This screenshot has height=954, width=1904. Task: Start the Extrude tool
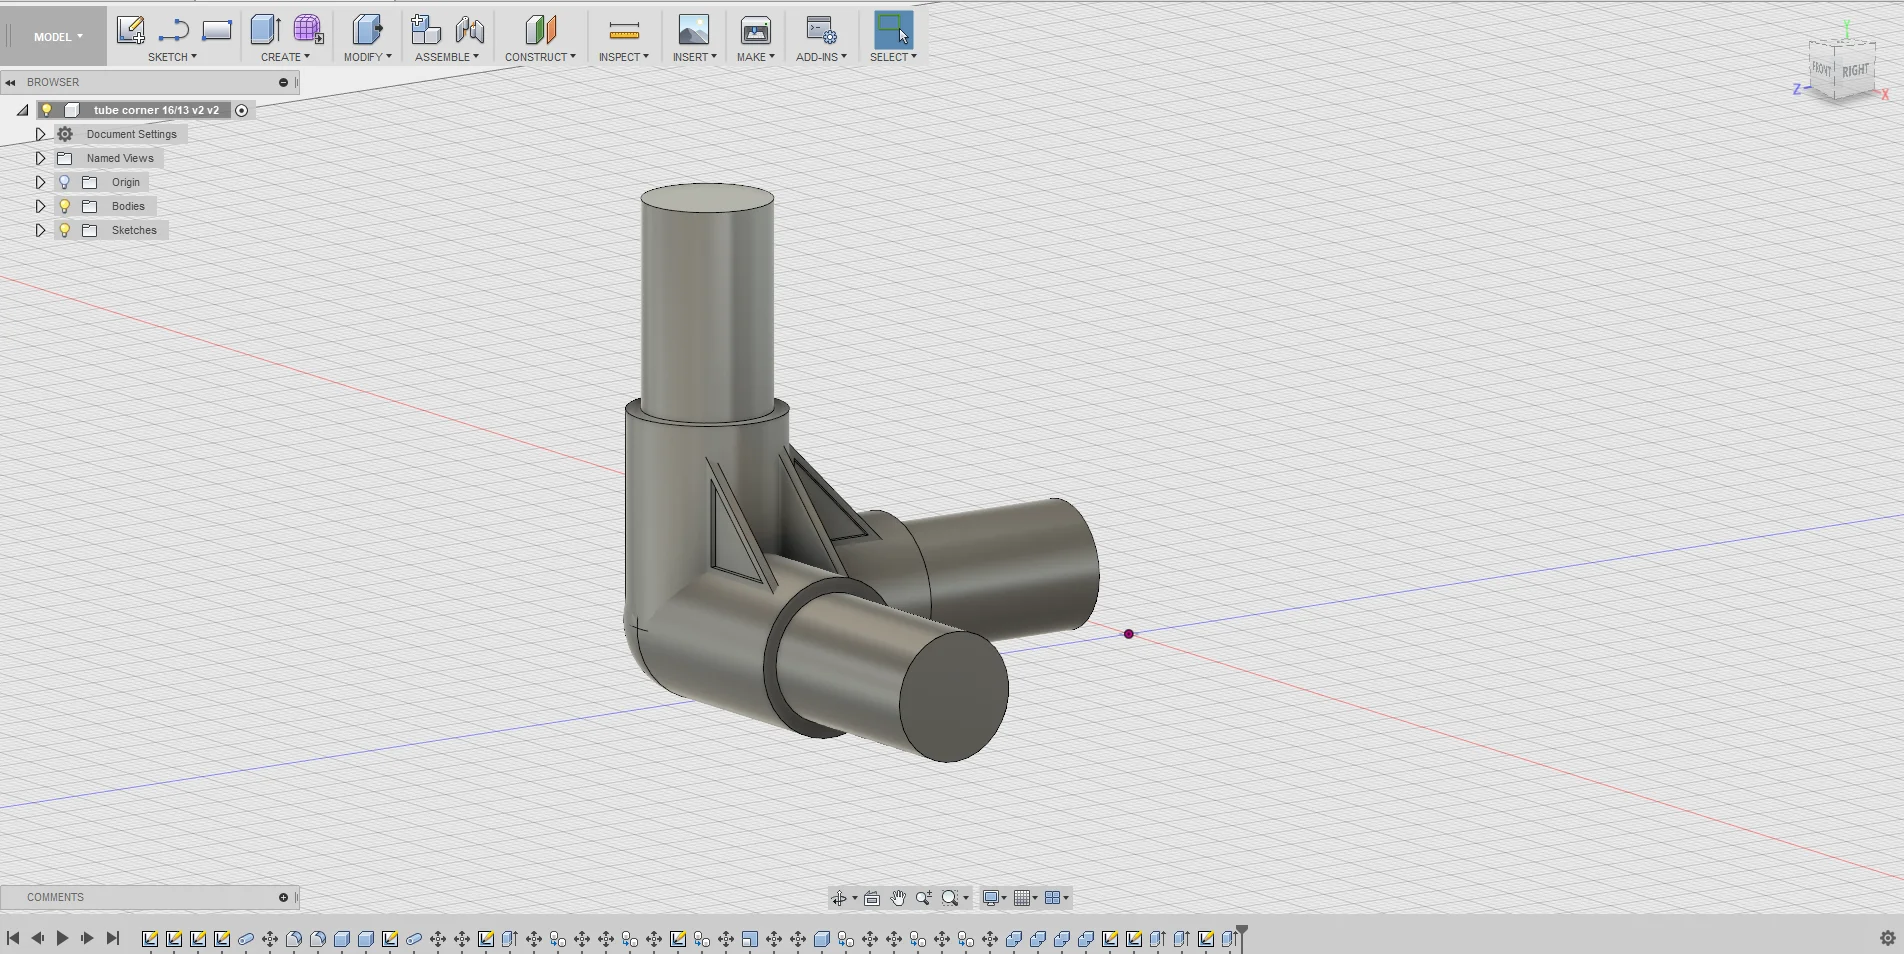click(265, 30)
